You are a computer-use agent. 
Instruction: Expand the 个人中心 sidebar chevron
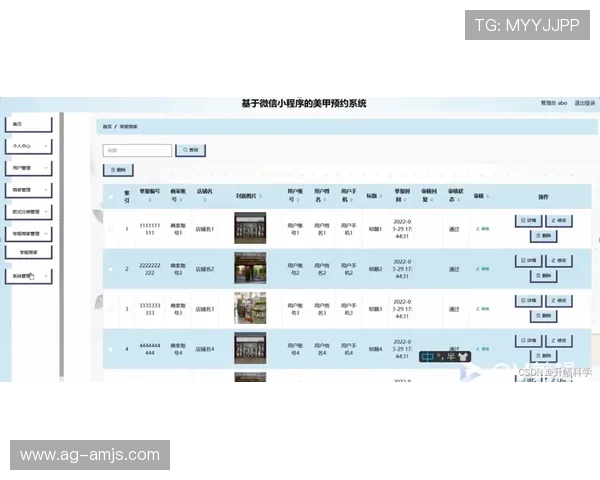[x=46, y=146]
